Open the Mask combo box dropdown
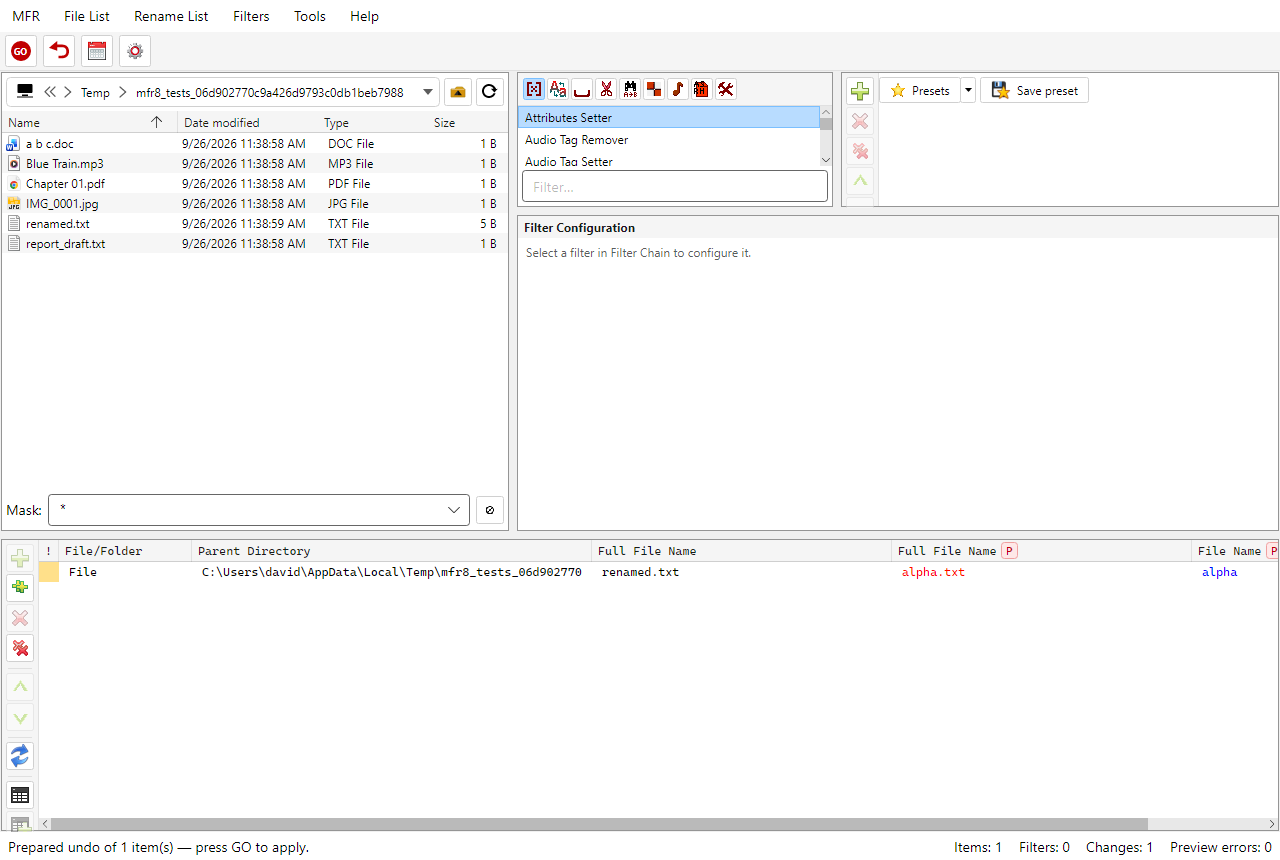Screen dimensions: 1280x860 coord(454,510)
